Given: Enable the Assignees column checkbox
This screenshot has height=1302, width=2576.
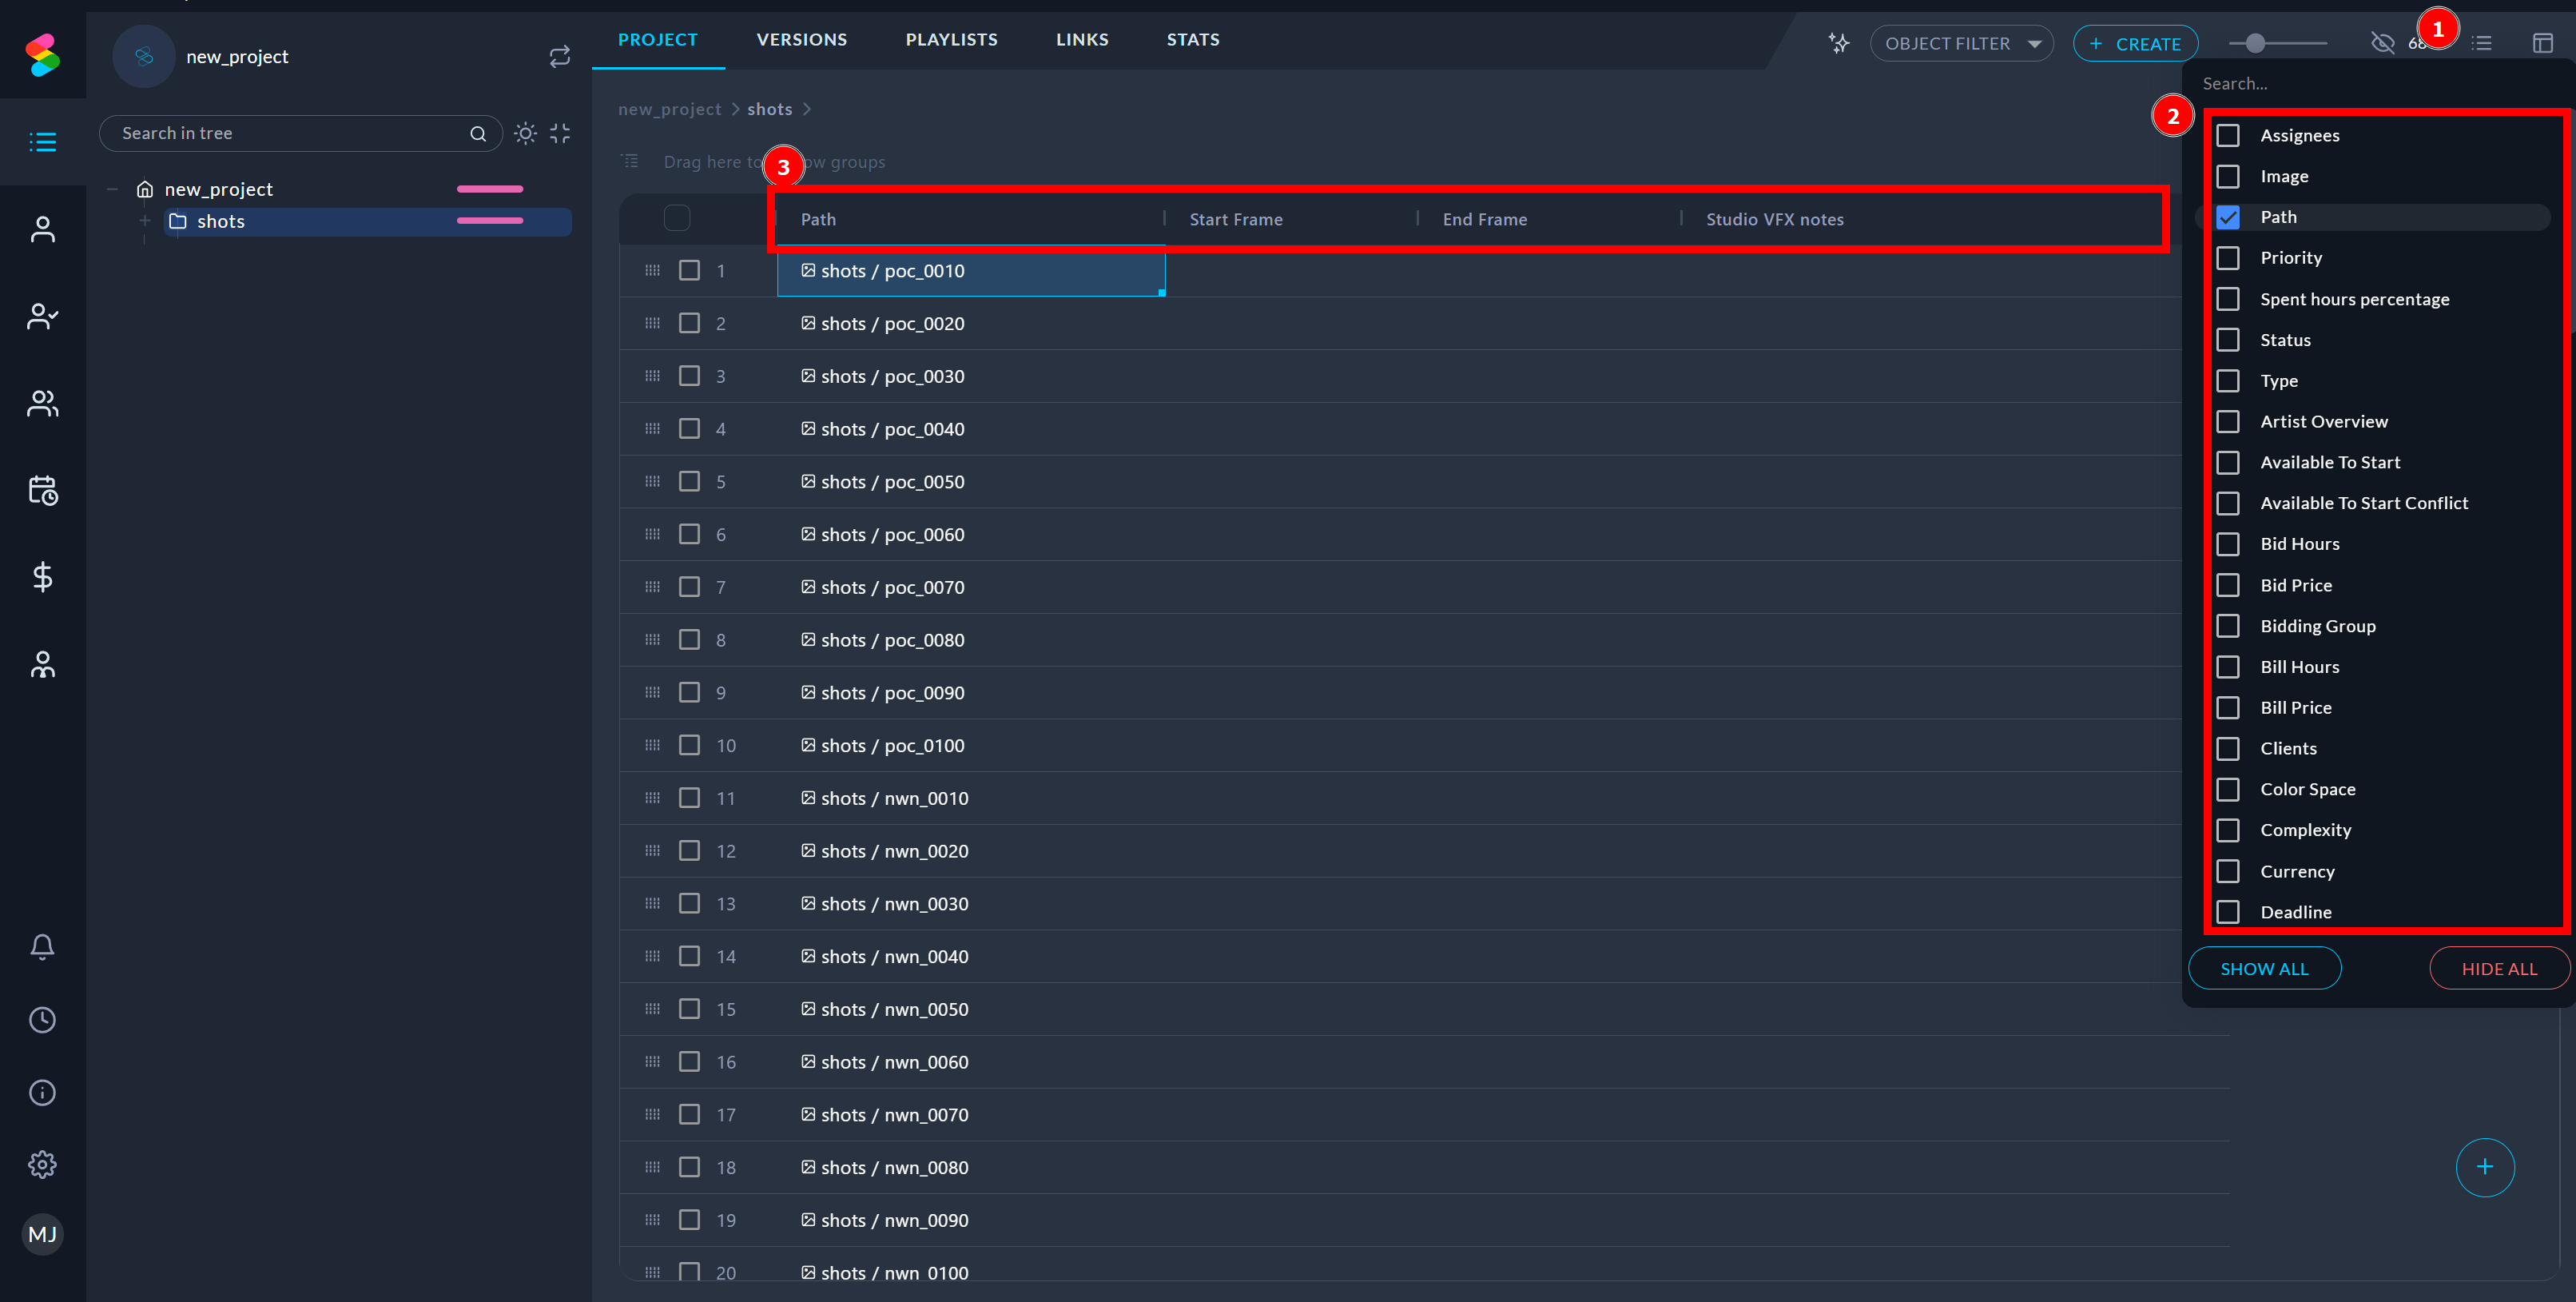Looking at the screenshot, I should click(2228, 135).
